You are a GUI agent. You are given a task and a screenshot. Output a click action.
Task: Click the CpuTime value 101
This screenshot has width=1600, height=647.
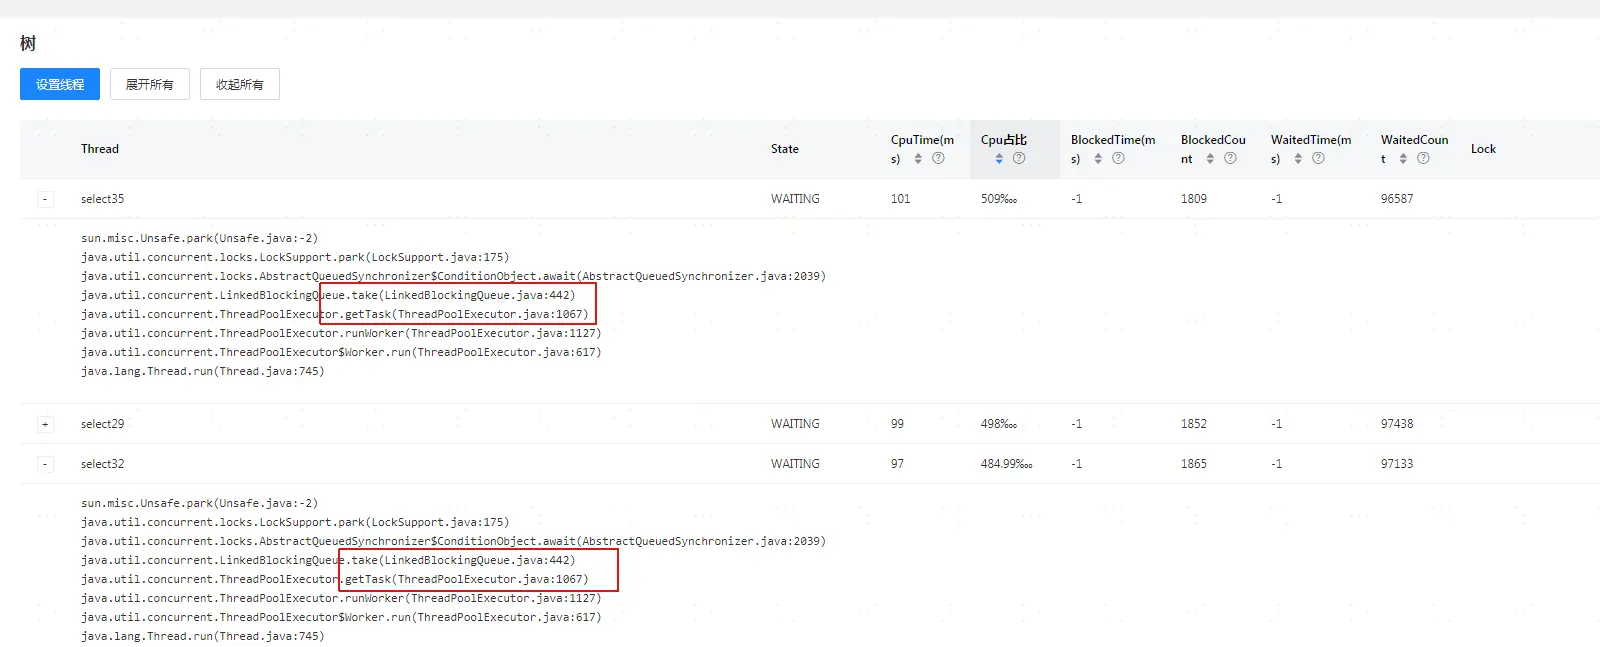coord(901,199)
